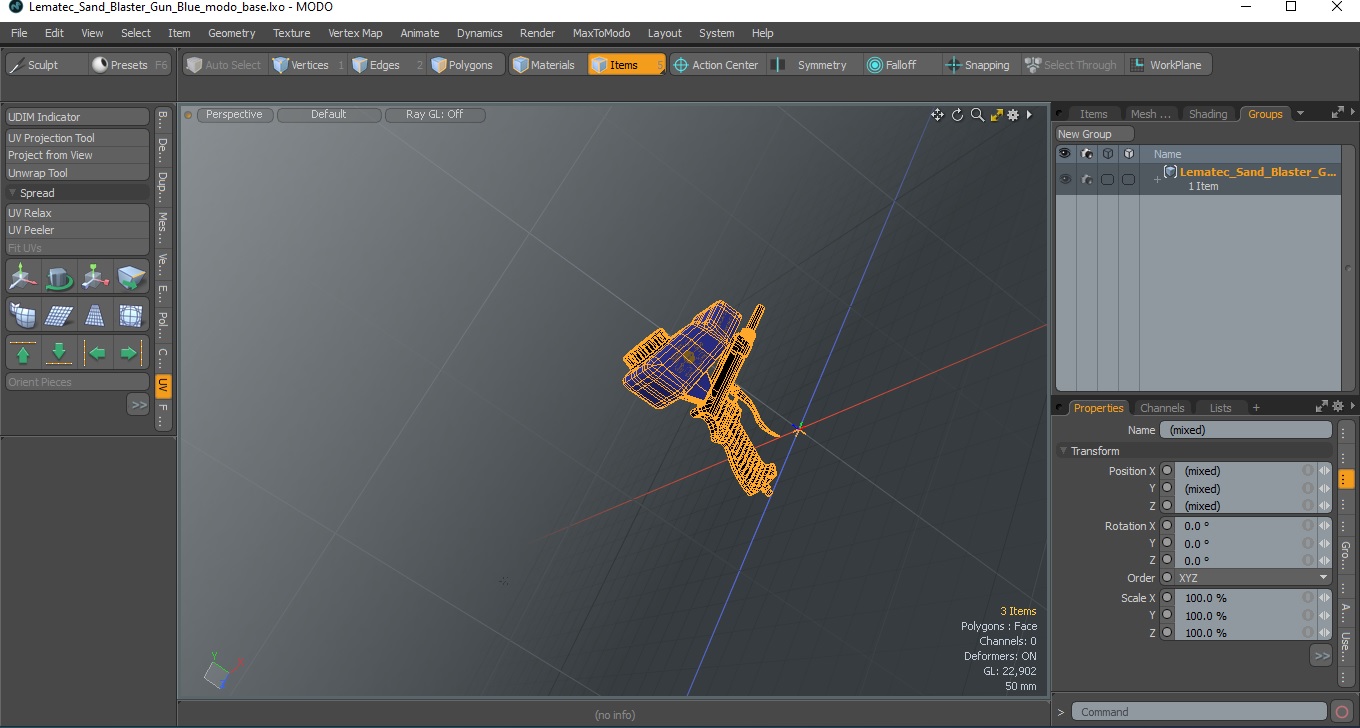Click the record button beside the Command field

point(1342,712)
